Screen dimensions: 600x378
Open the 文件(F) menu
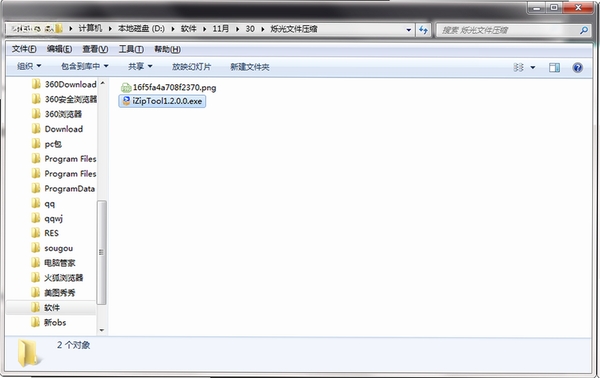tap(24, 49)
